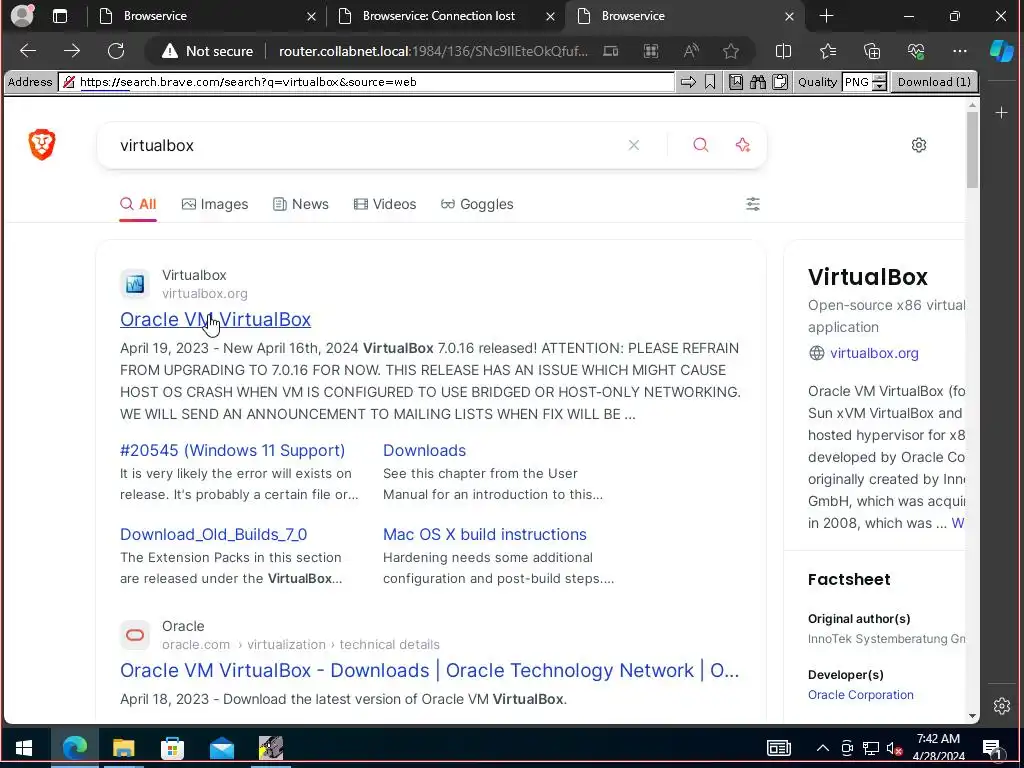This screenshot has height=768, width=1024.
Task: Click the Browservice Go arrow button
Action: (x=688, y=82)
